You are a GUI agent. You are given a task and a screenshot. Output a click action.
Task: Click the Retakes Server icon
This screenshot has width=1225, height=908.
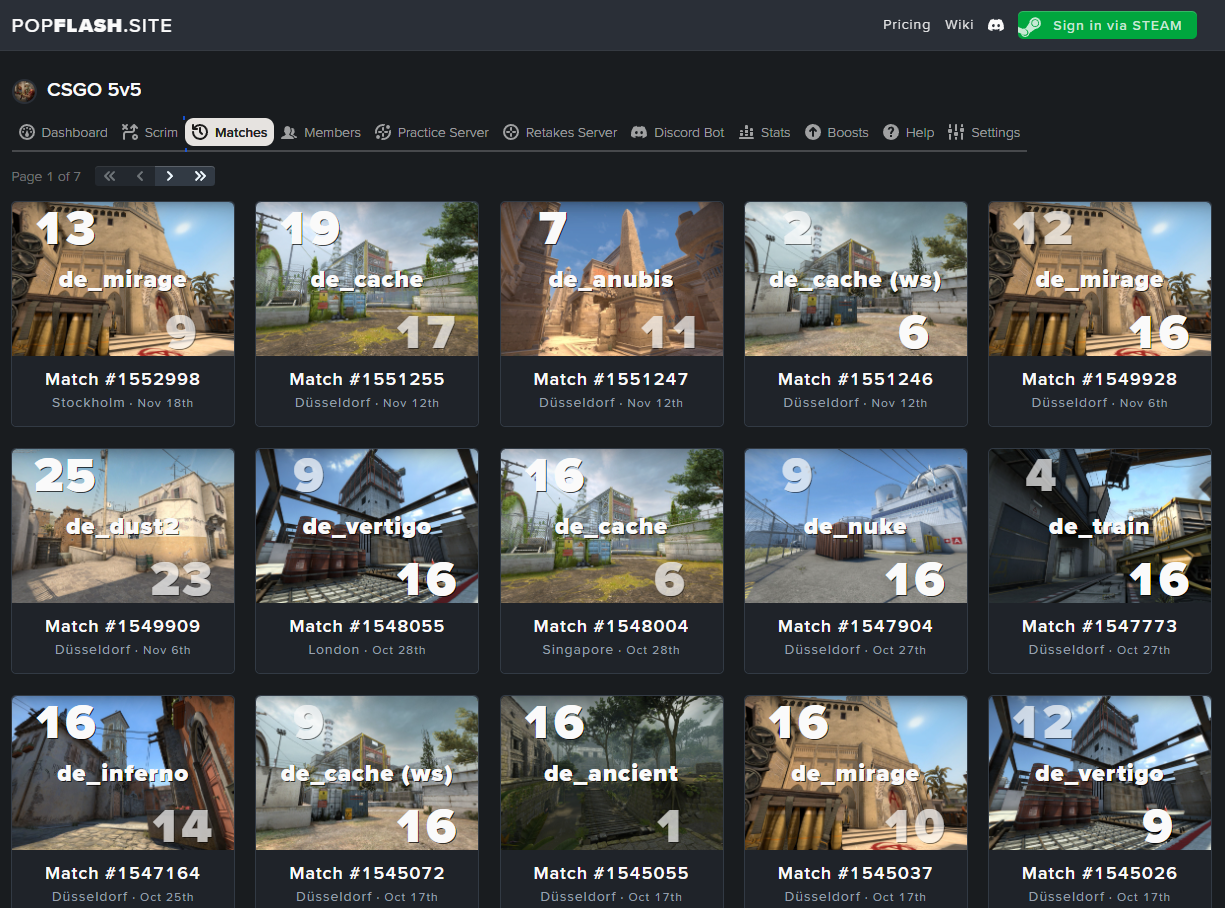[x=511, y=132]
